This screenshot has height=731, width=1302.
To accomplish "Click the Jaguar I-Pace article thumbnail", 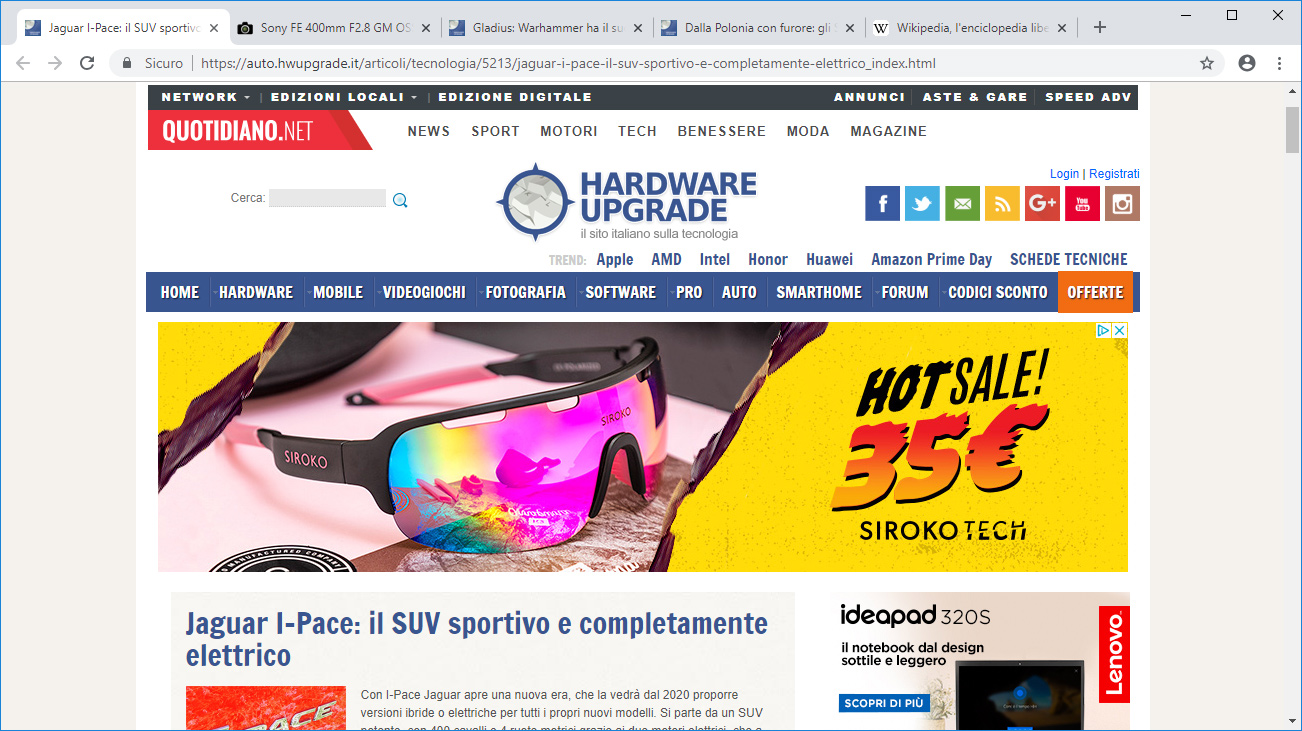I will point(265,708).
